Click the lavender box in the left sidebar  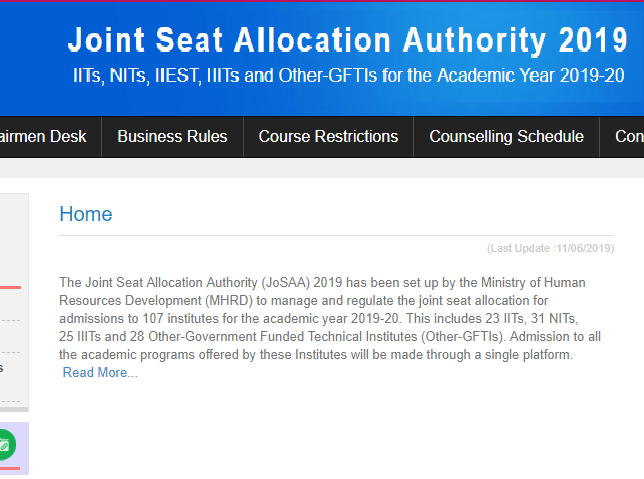[x=14, y=446]
